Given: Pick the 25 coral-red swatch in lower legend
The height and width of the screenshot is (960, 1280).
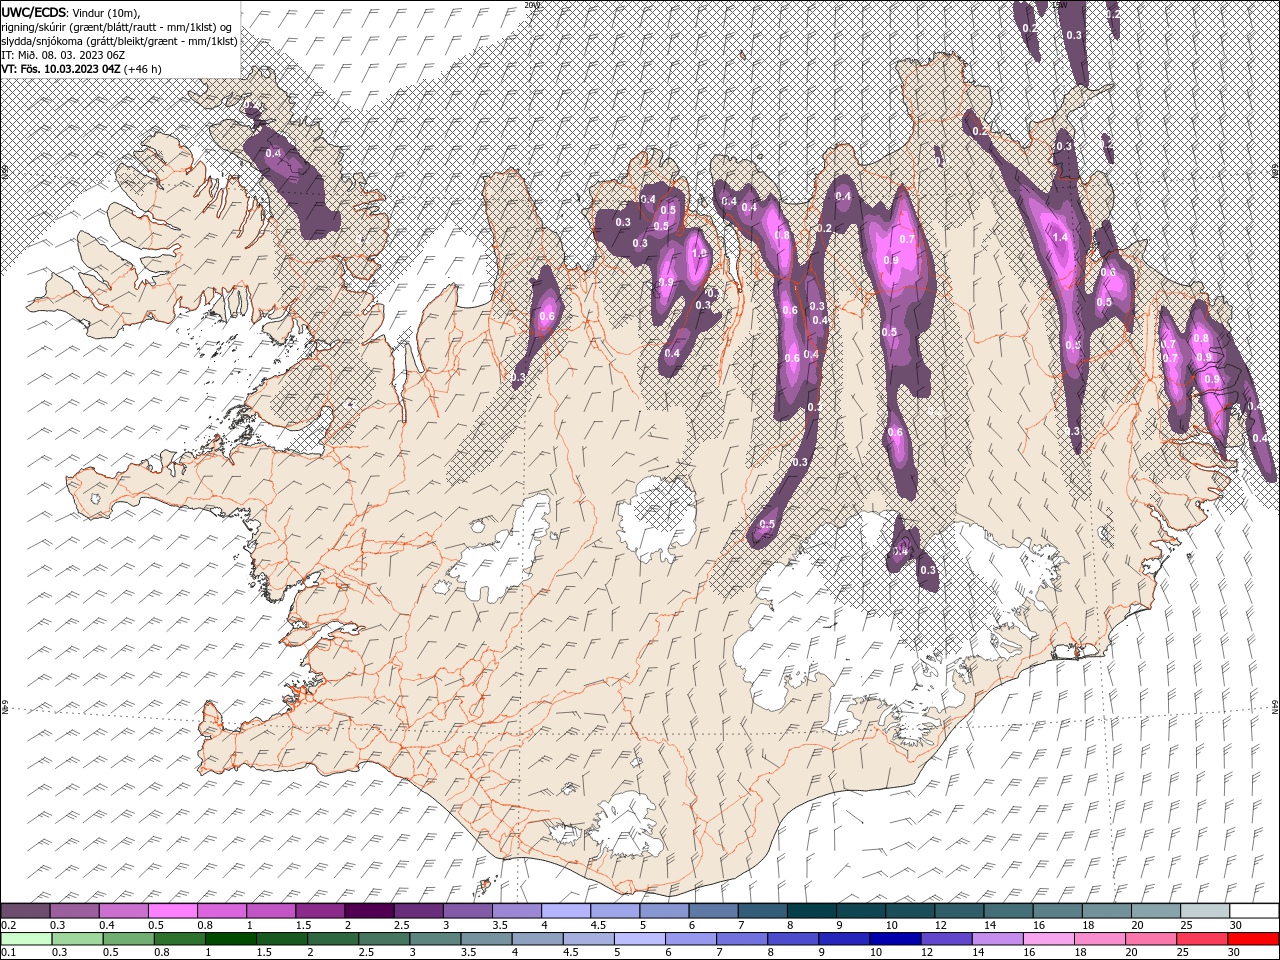Looking at the screenshot, I should pyautogui.click(x=1203, y=939).
